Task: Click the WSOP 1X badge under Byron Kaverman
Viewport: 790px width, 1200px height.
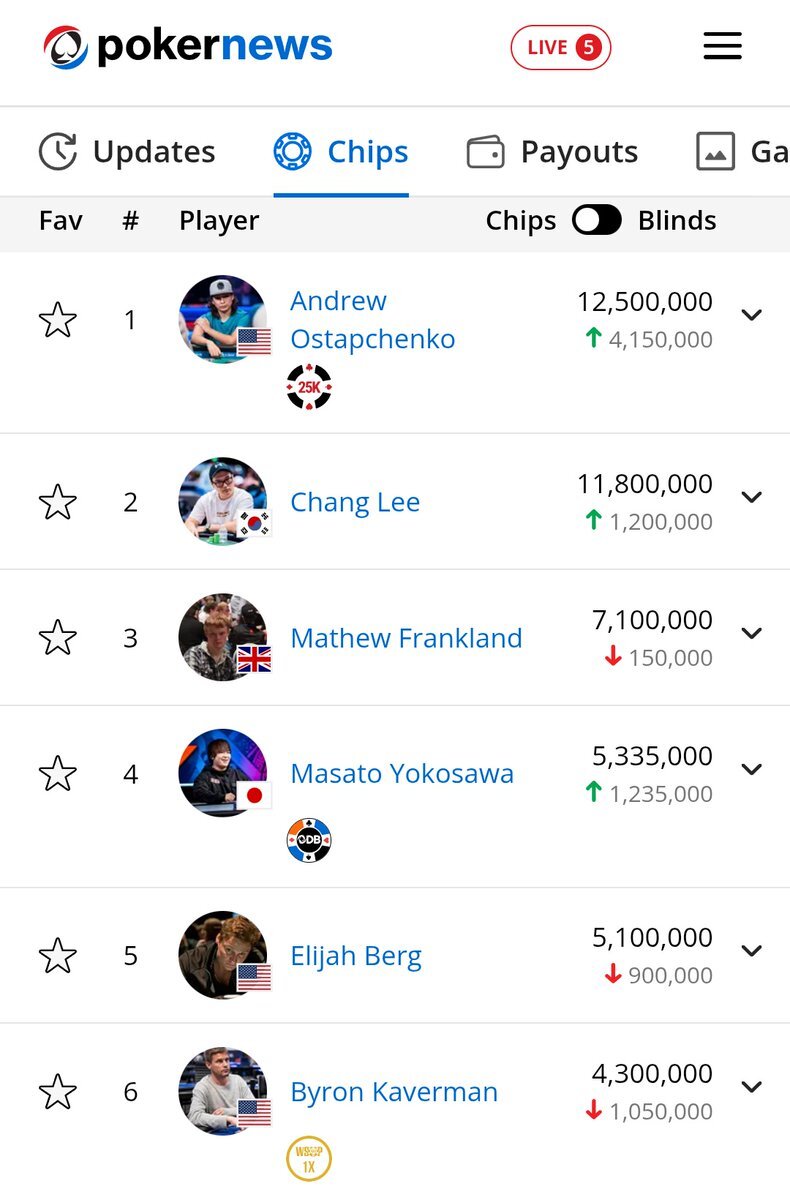Action: click(x=309, y=1159)
